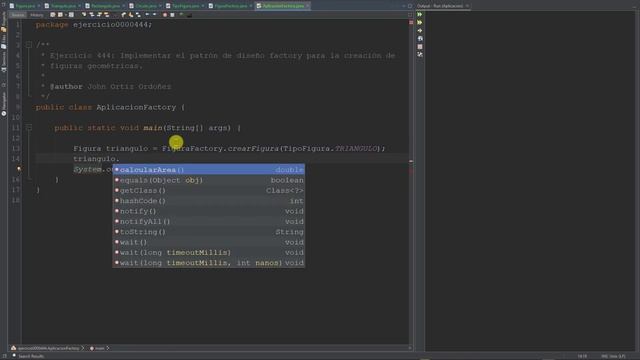Click the Find Previous Occurrence toolbar icon
Image resolution: width=640 pixels, height=360 pixels.
[x=92, y=15]
